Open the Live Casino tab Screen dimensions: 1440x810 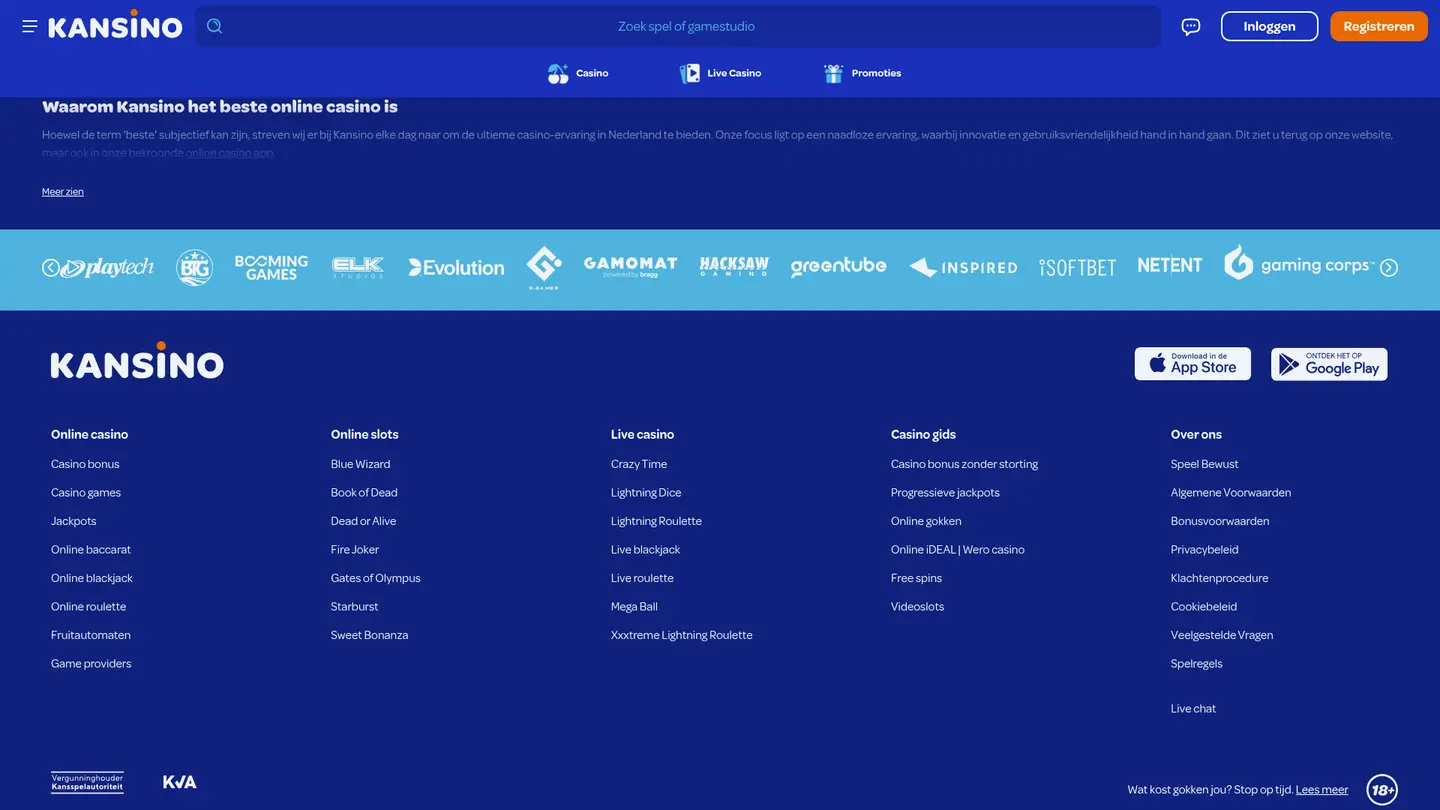(x=720, y=73)
